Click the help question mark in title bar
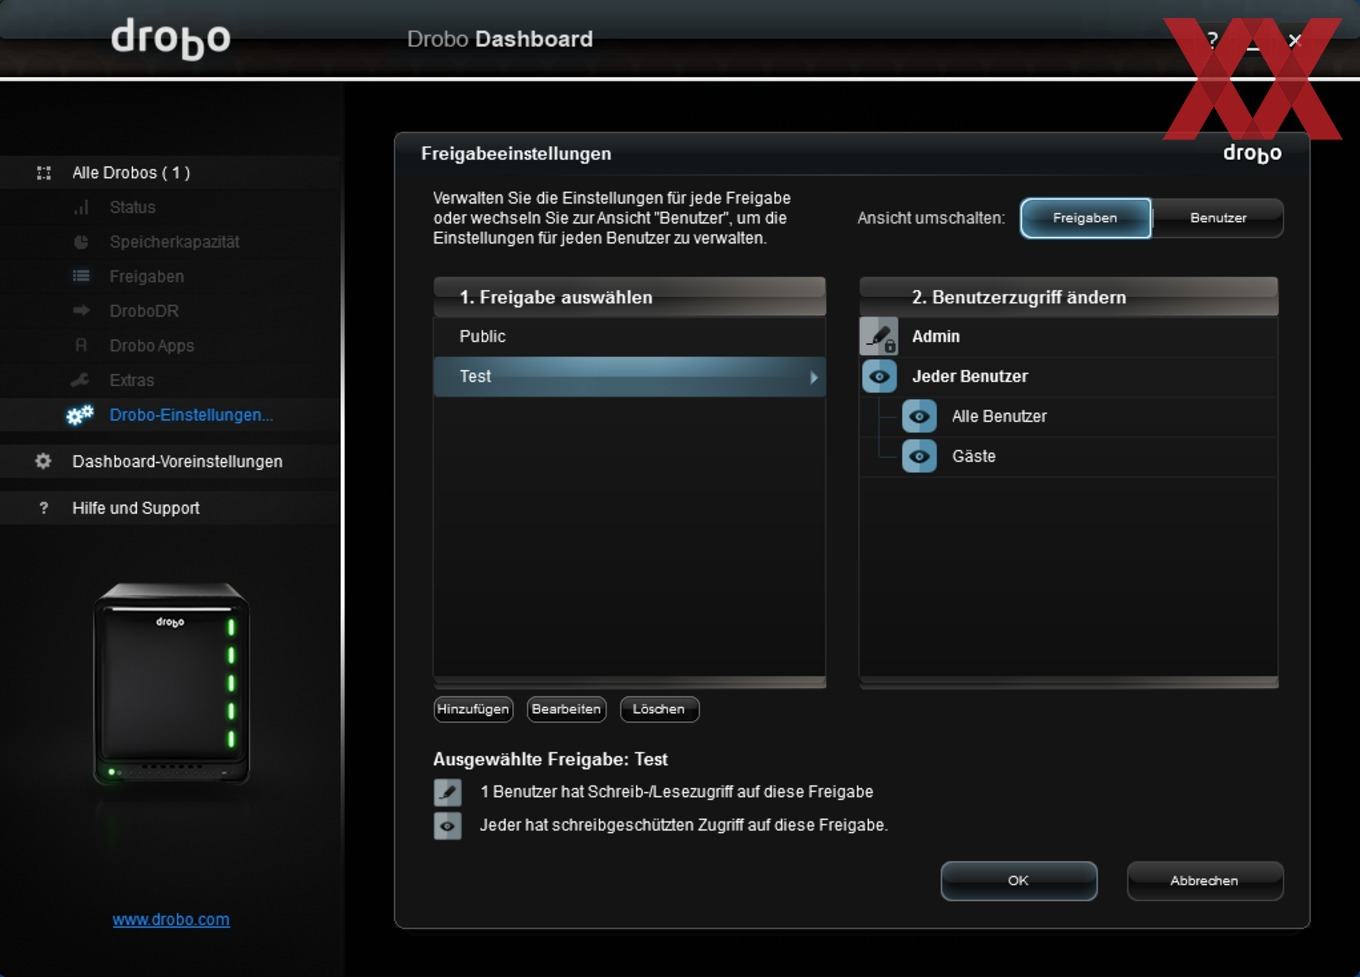This screenshot has width=1360, height=977. pyautogui.click(x=1212, y=40)
